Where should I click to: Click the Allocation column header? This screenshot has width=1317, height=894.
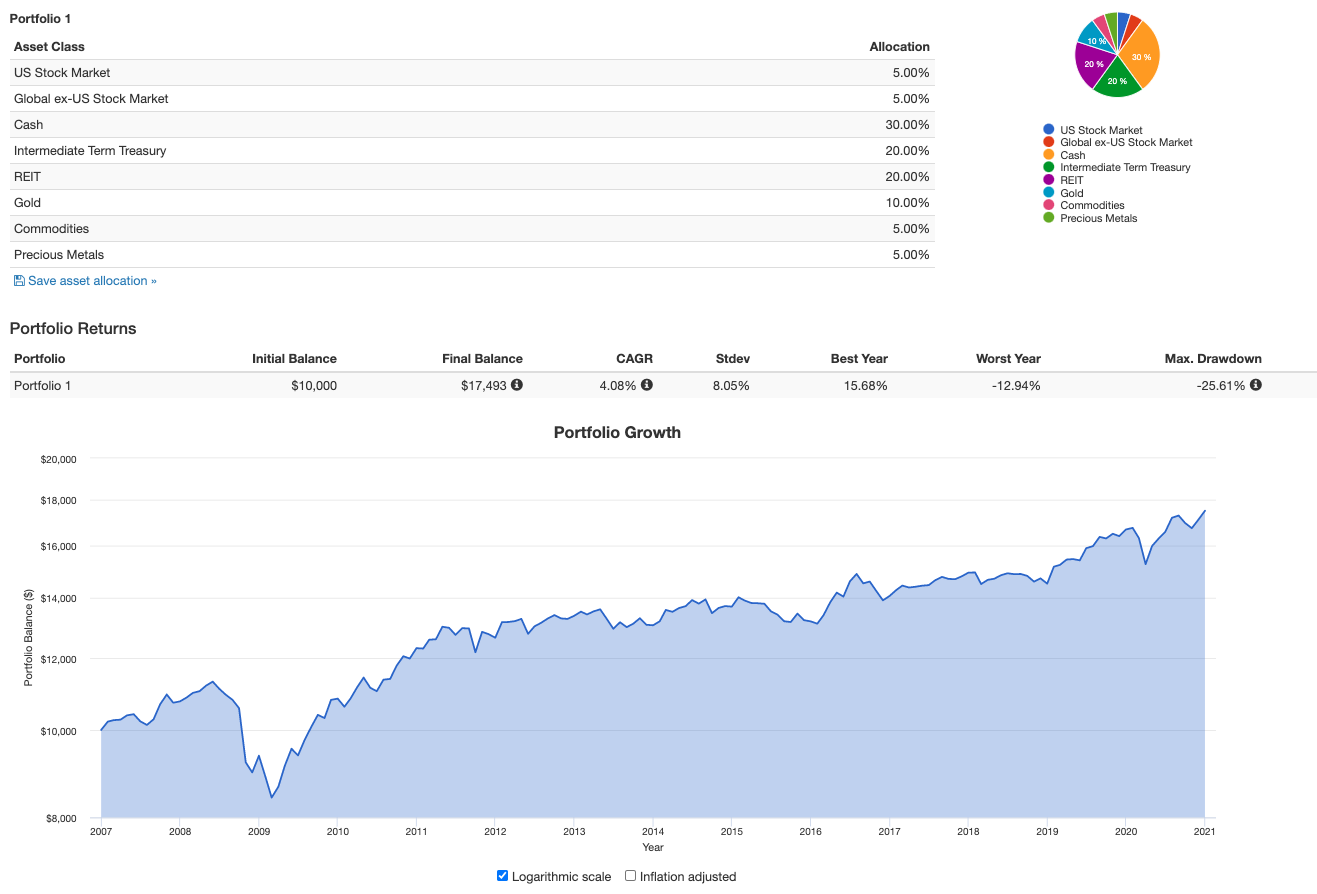899,47
